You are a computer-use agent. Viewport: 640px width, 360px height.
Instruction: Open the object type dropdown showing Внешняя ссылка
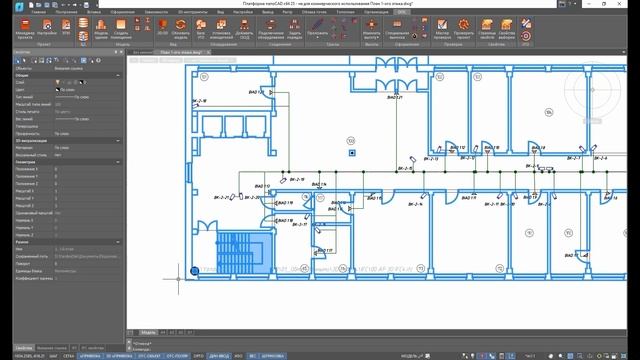(87, 69)
